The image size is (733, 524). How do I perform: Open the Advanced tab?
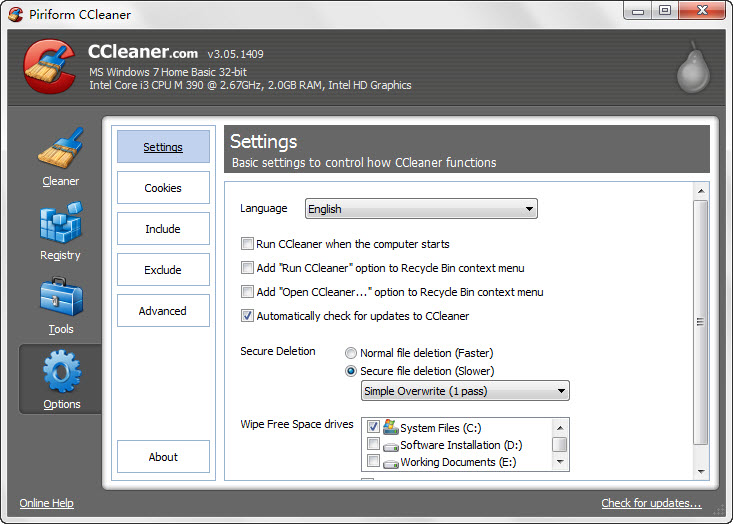point(163,310)
